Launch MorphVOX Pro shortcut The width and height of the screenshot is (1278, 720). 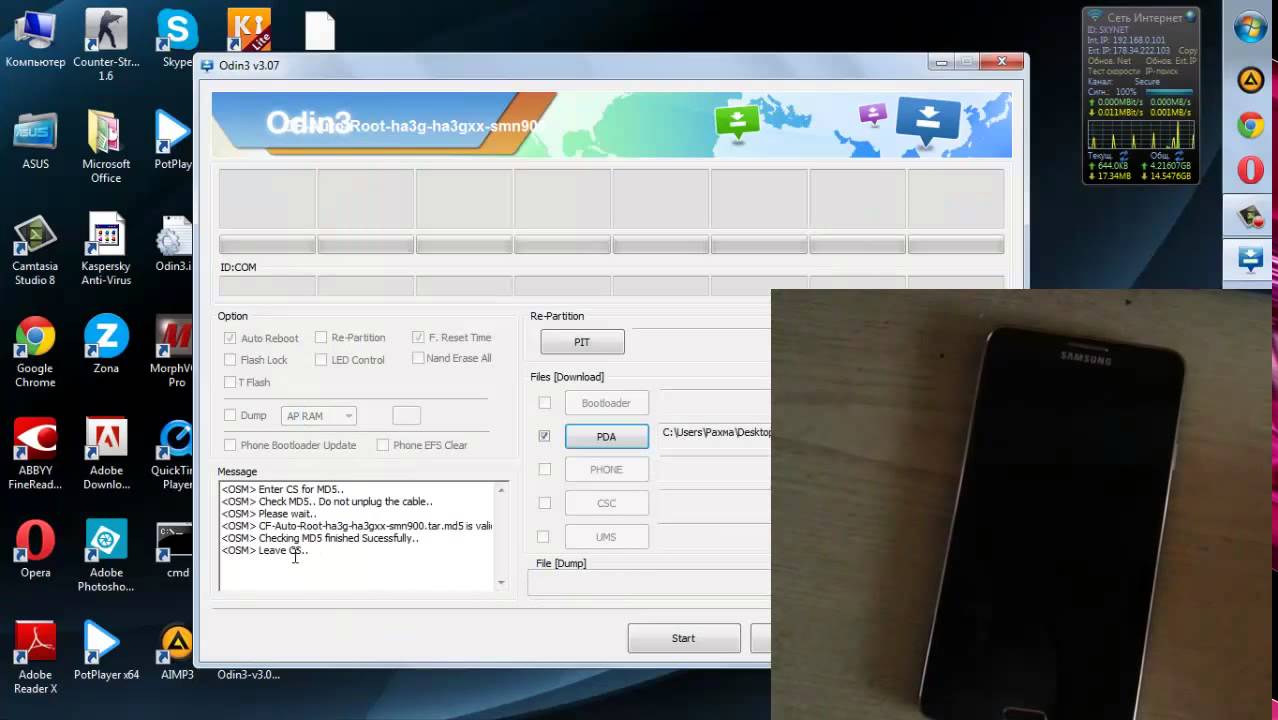click(175, 352)
